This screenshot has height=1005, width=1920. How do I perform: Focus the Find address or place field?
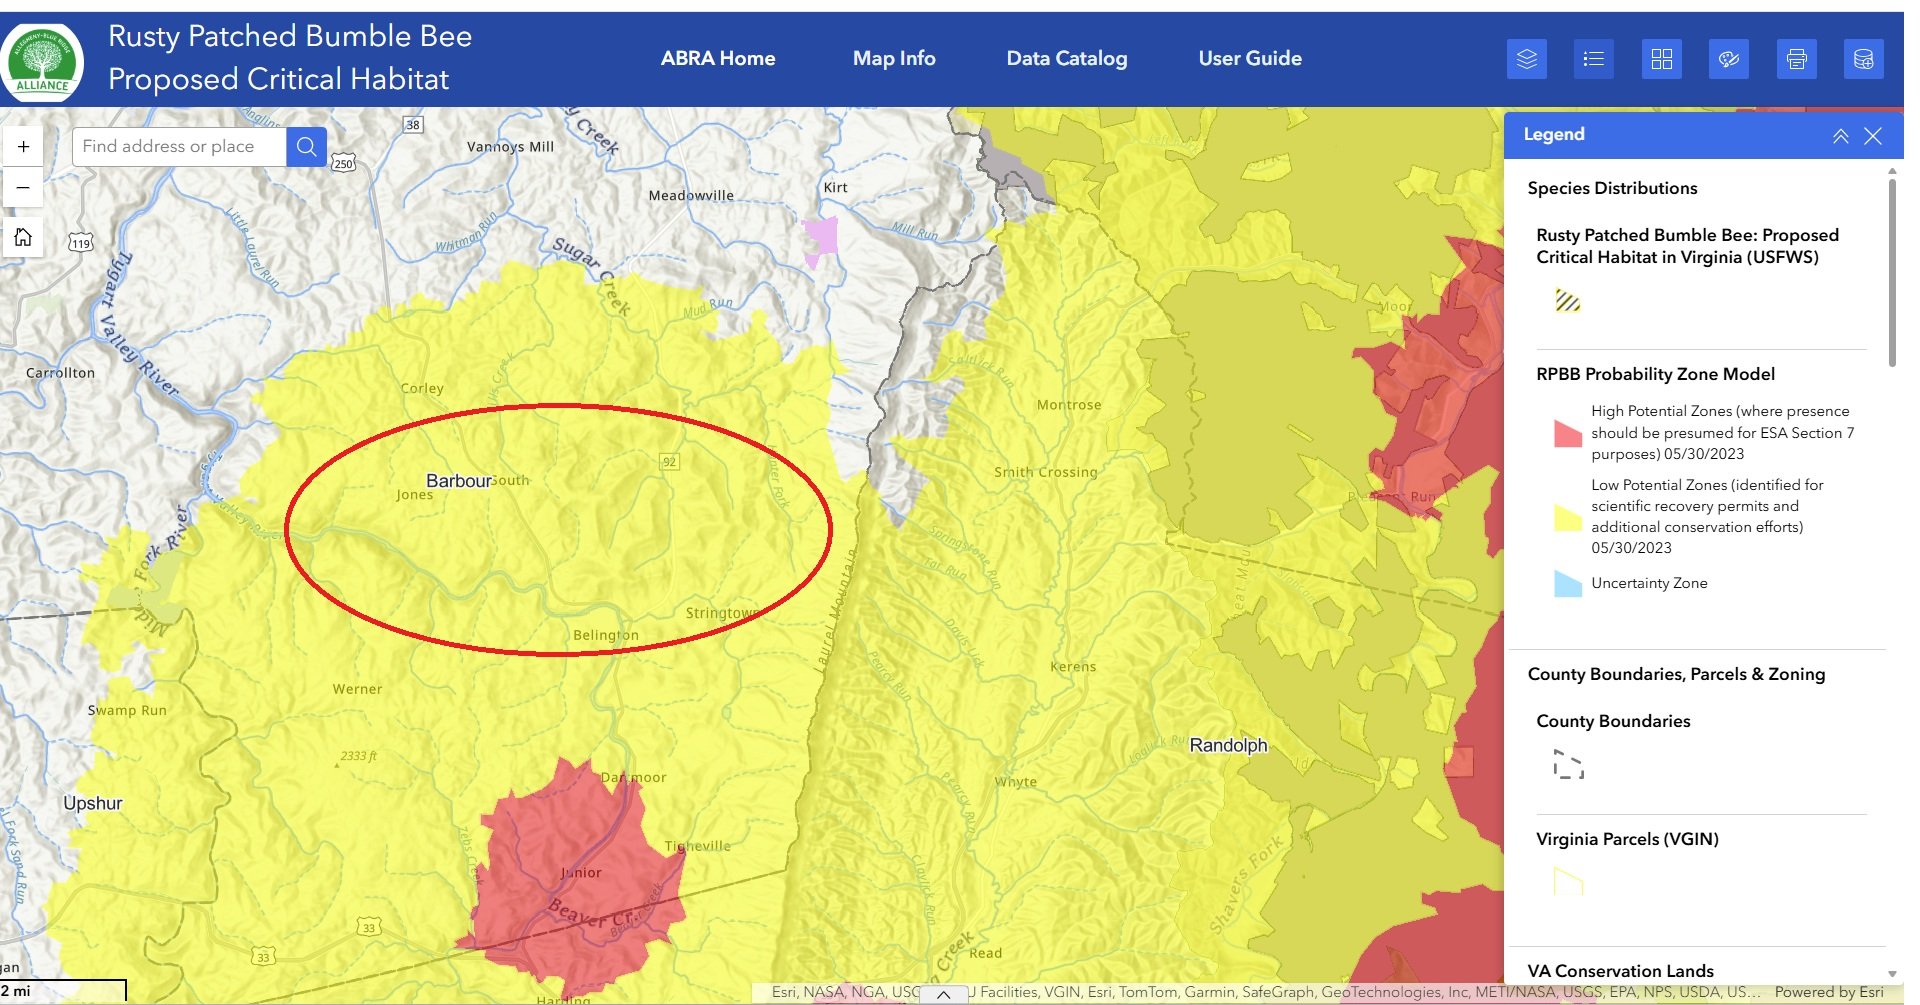pyautogui.click(x=180, y=146)
